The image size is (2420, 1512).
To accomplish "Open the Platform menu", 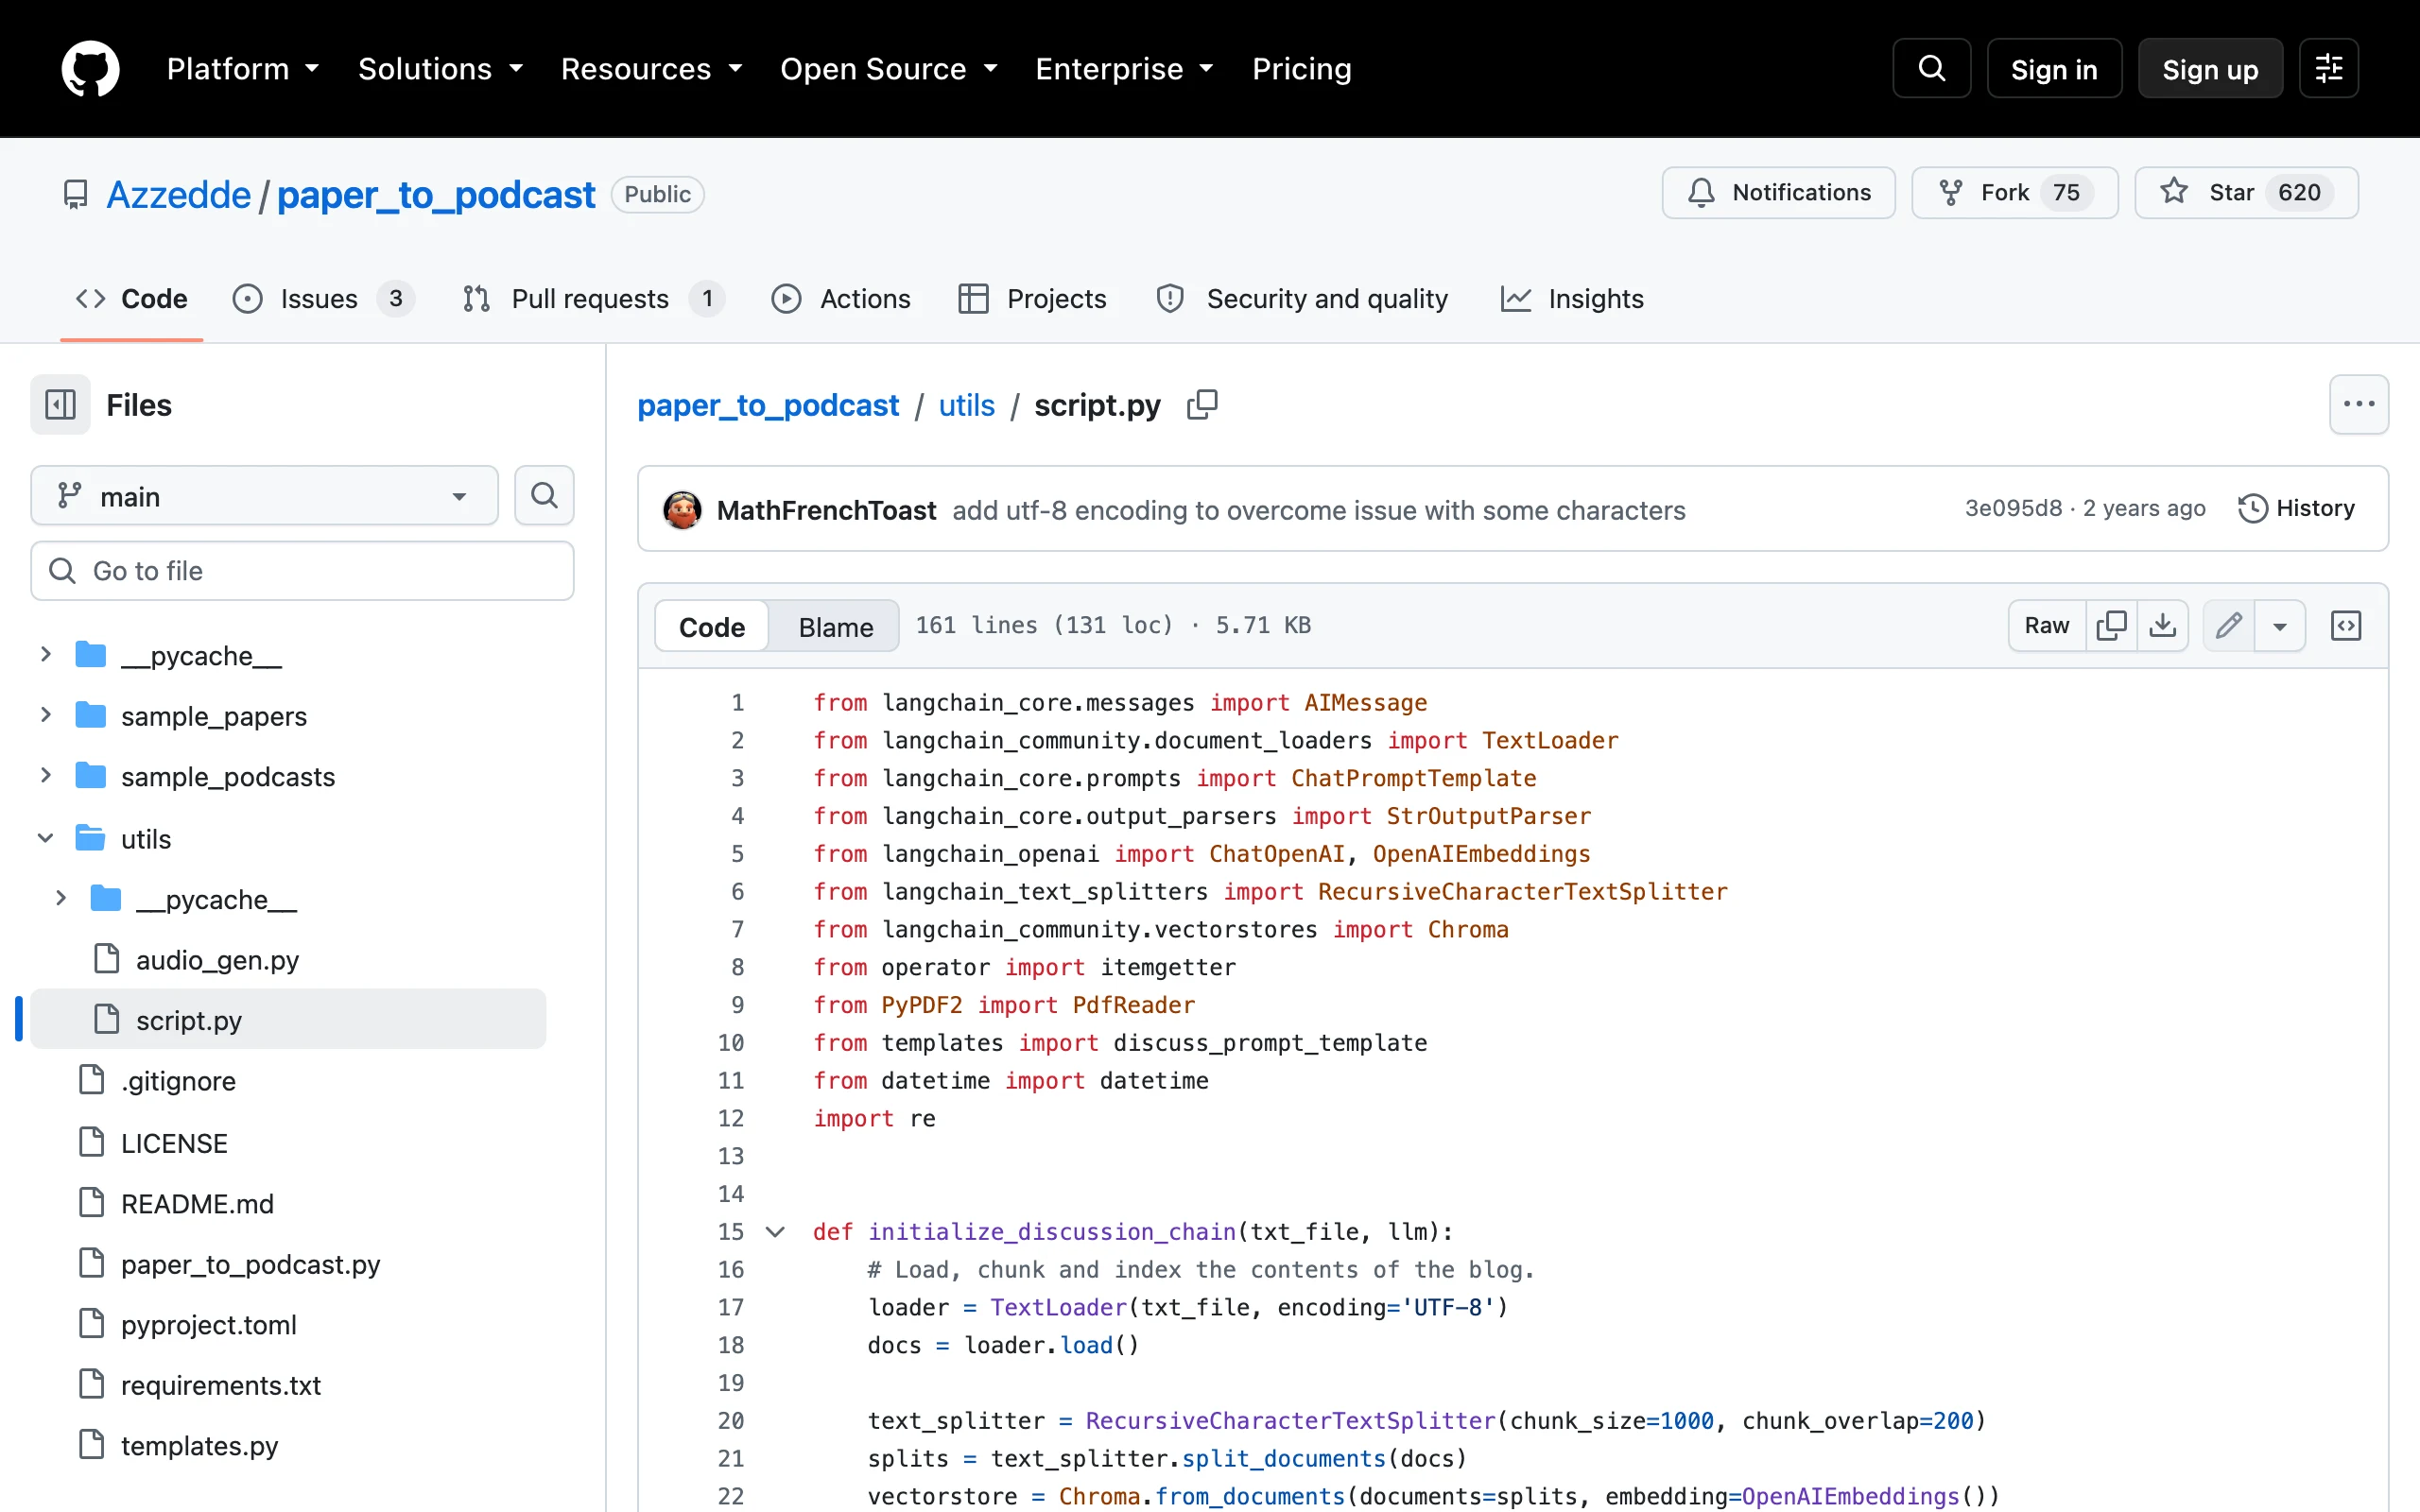I will point(243,69).
